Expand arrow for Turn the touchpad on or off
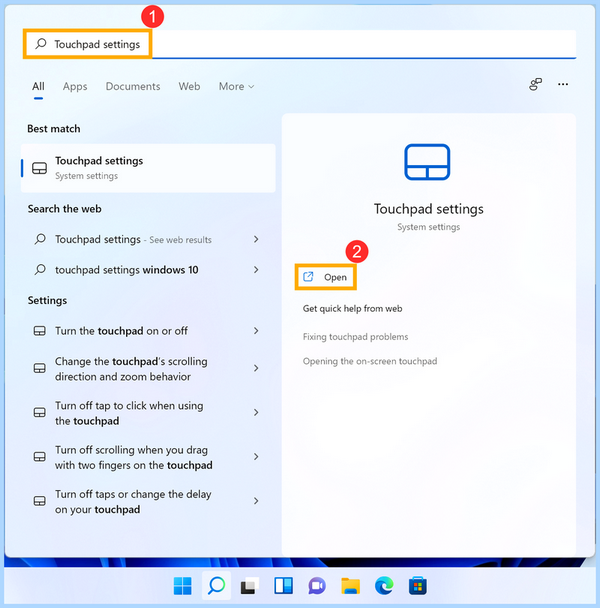This screenshot has height=608, width=600. coord(256,331)
